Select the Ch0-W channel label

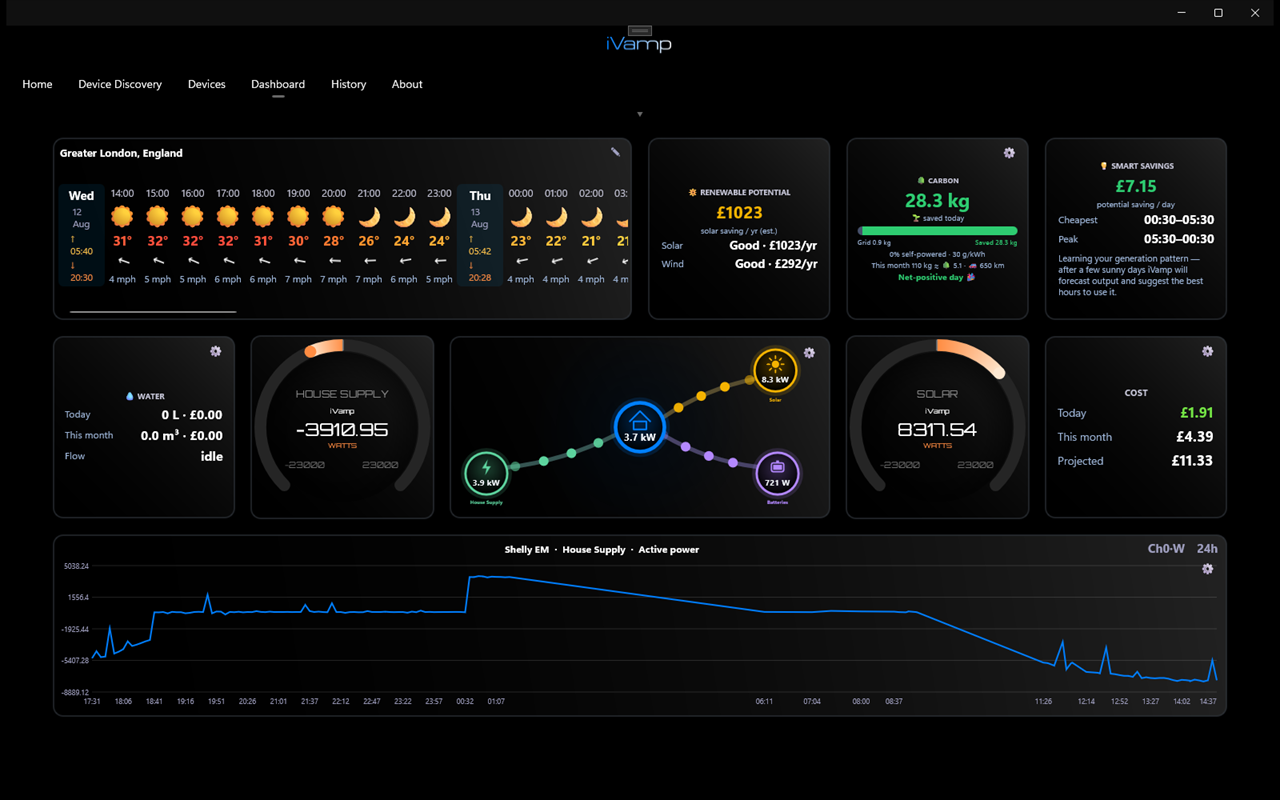click(x=1166, y=548)
